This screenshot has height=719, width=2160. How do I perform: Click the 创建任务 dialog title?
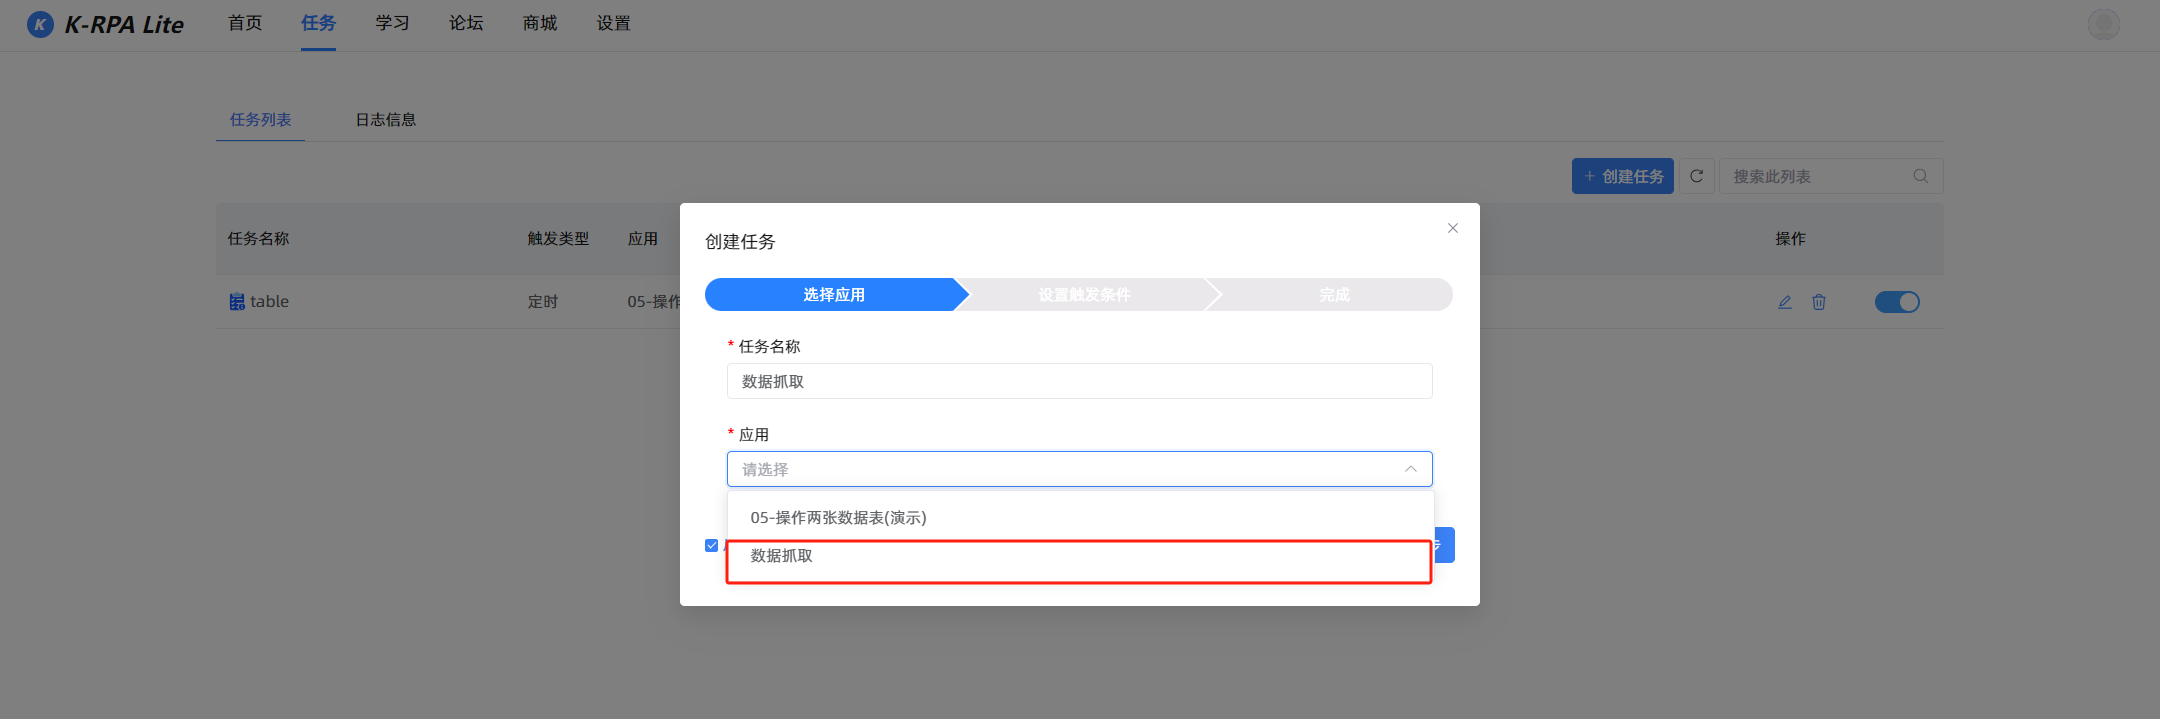[x=740, y=242]
